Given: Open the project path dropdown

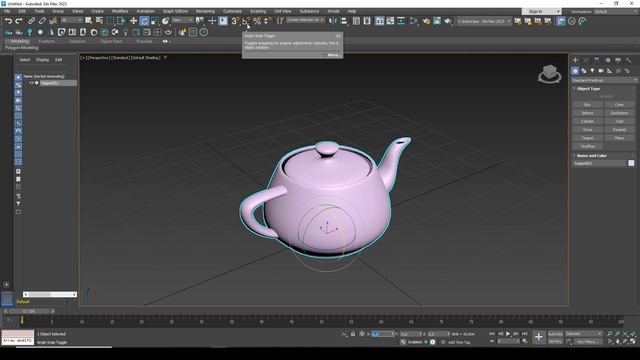Looking at the screenshot, I should (x=484, y=21).
